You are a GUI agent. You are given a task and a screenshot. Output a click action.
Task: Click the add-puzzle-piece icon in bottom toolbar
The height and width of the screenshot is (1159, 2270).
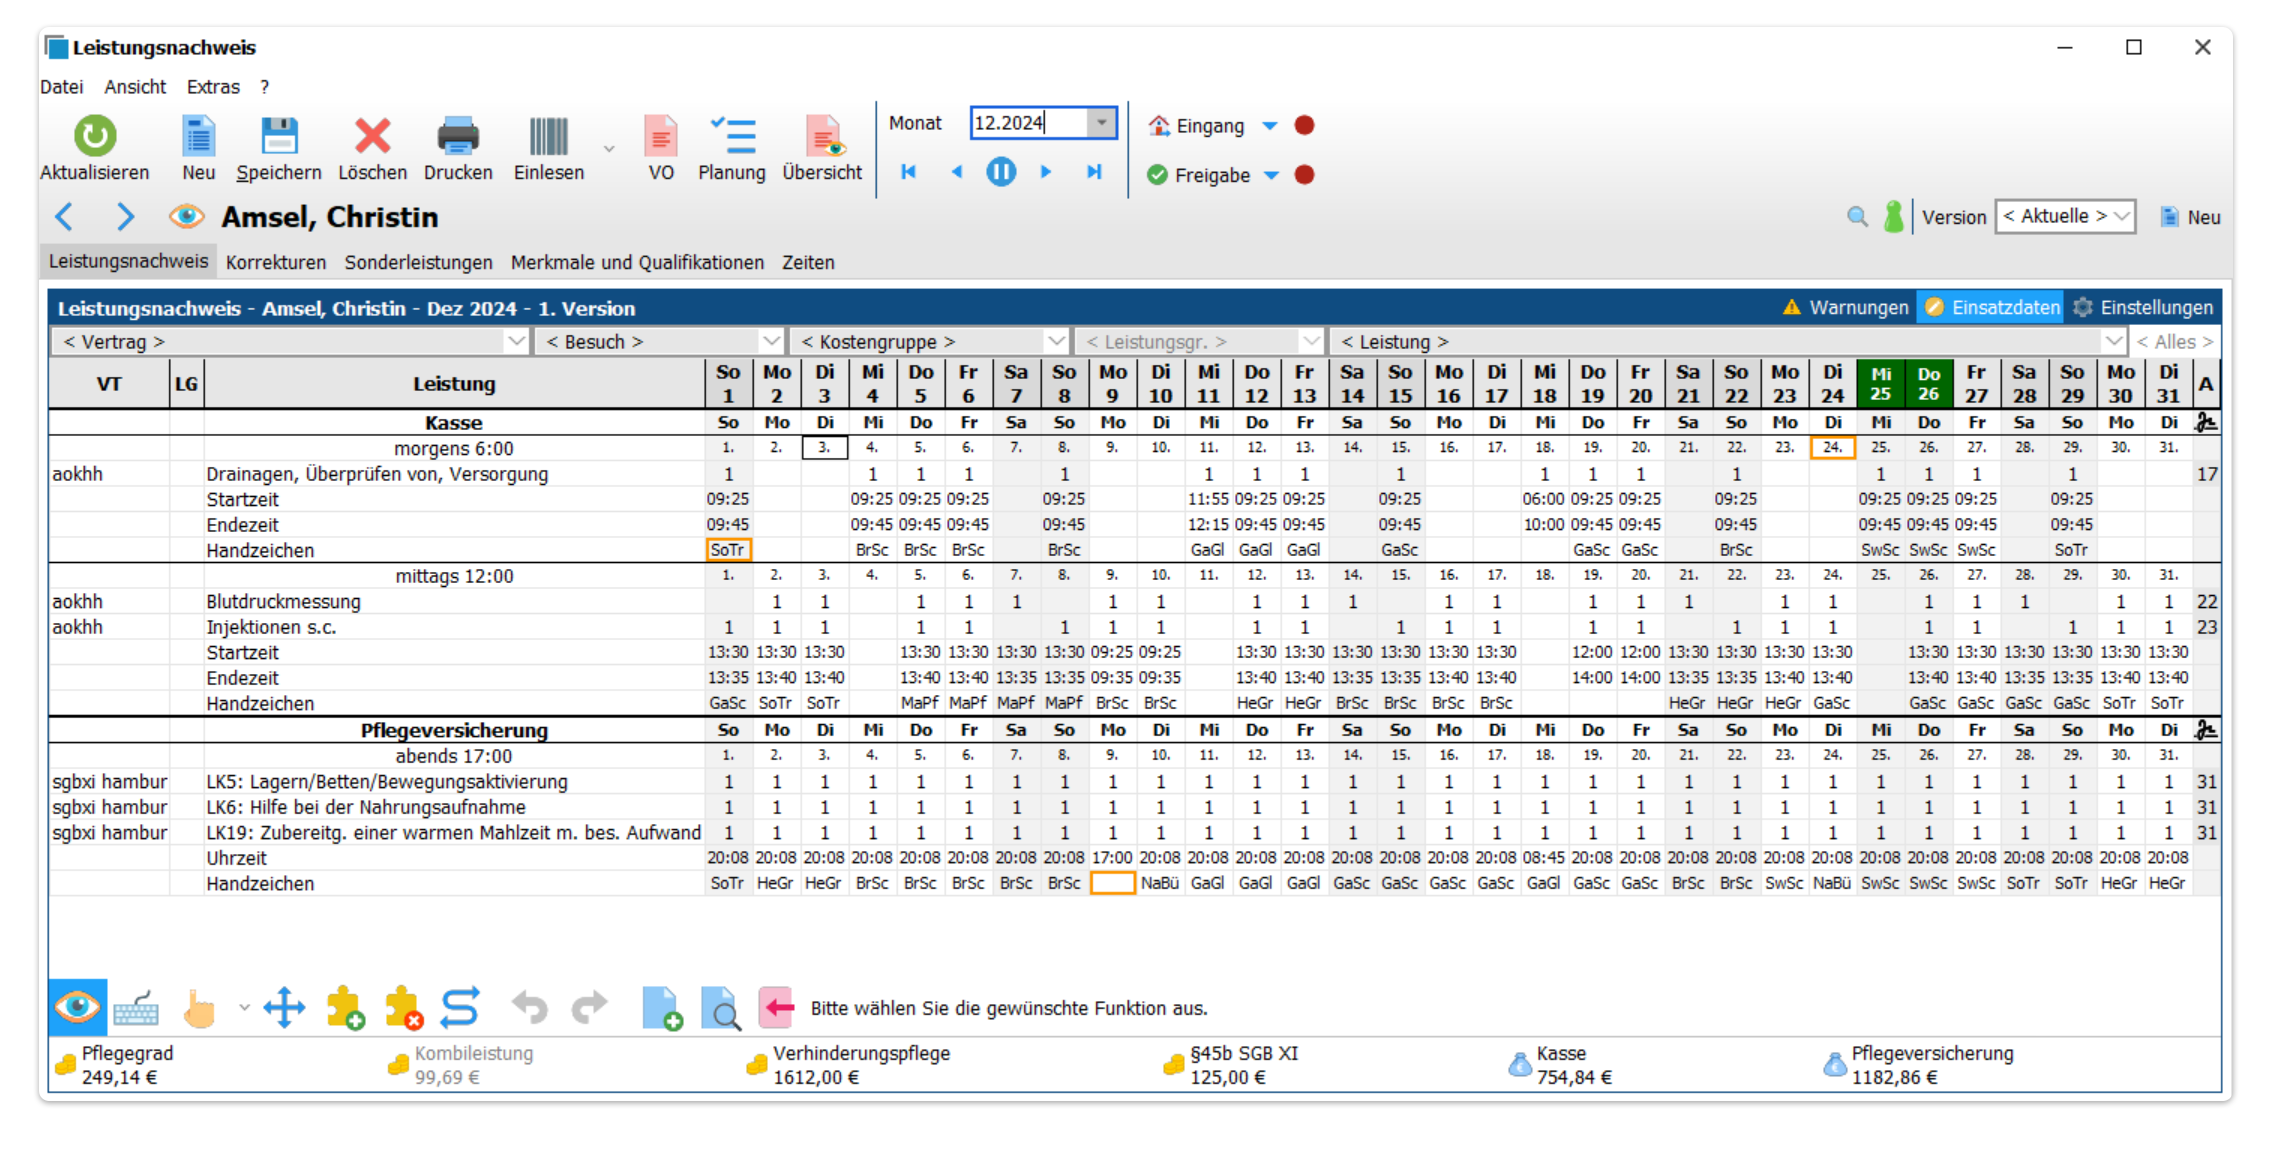[345, 1007]
